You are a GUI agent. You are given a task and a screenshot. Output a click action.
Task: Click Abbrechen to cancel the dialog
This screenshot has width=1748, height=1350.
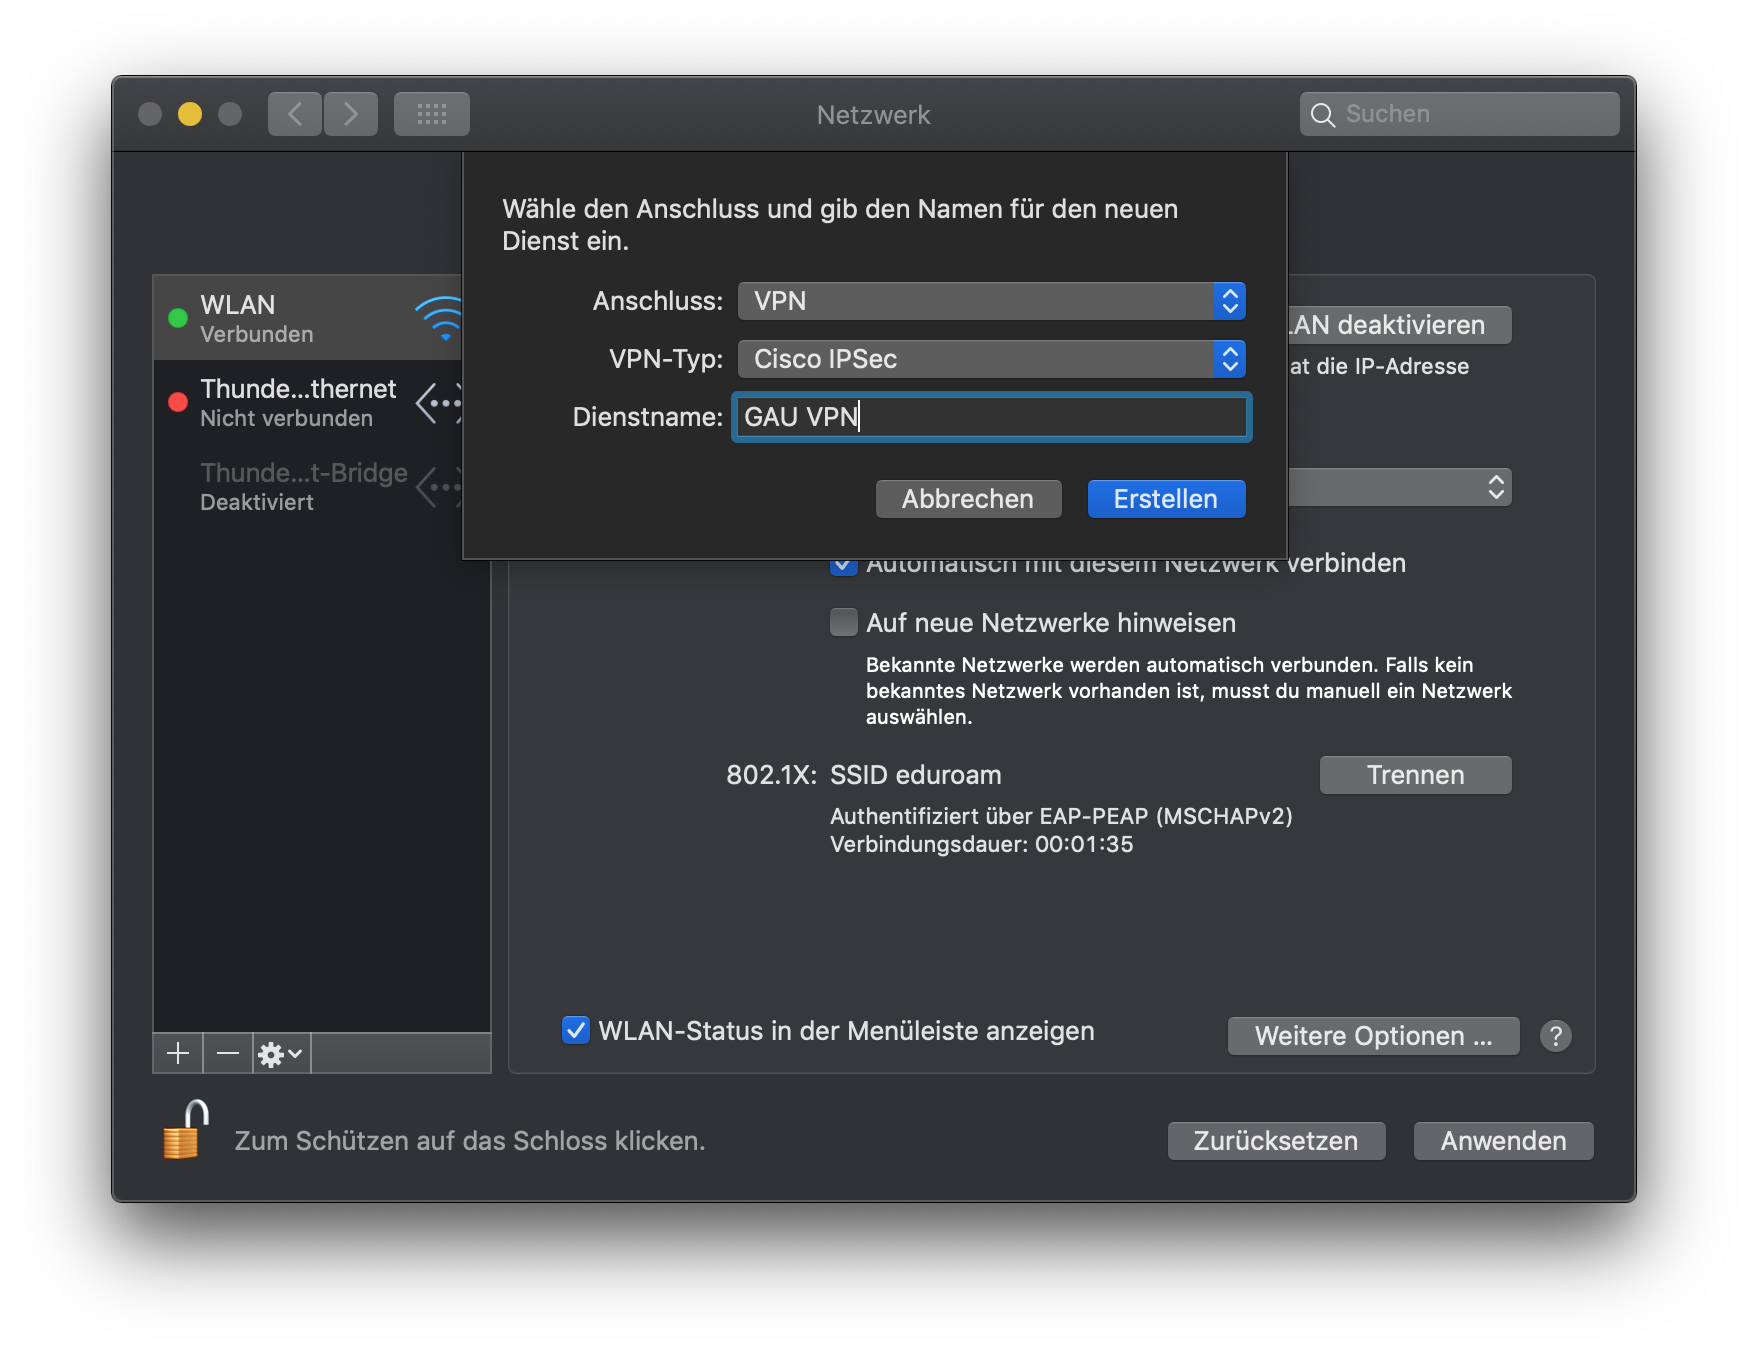[968, 499]
